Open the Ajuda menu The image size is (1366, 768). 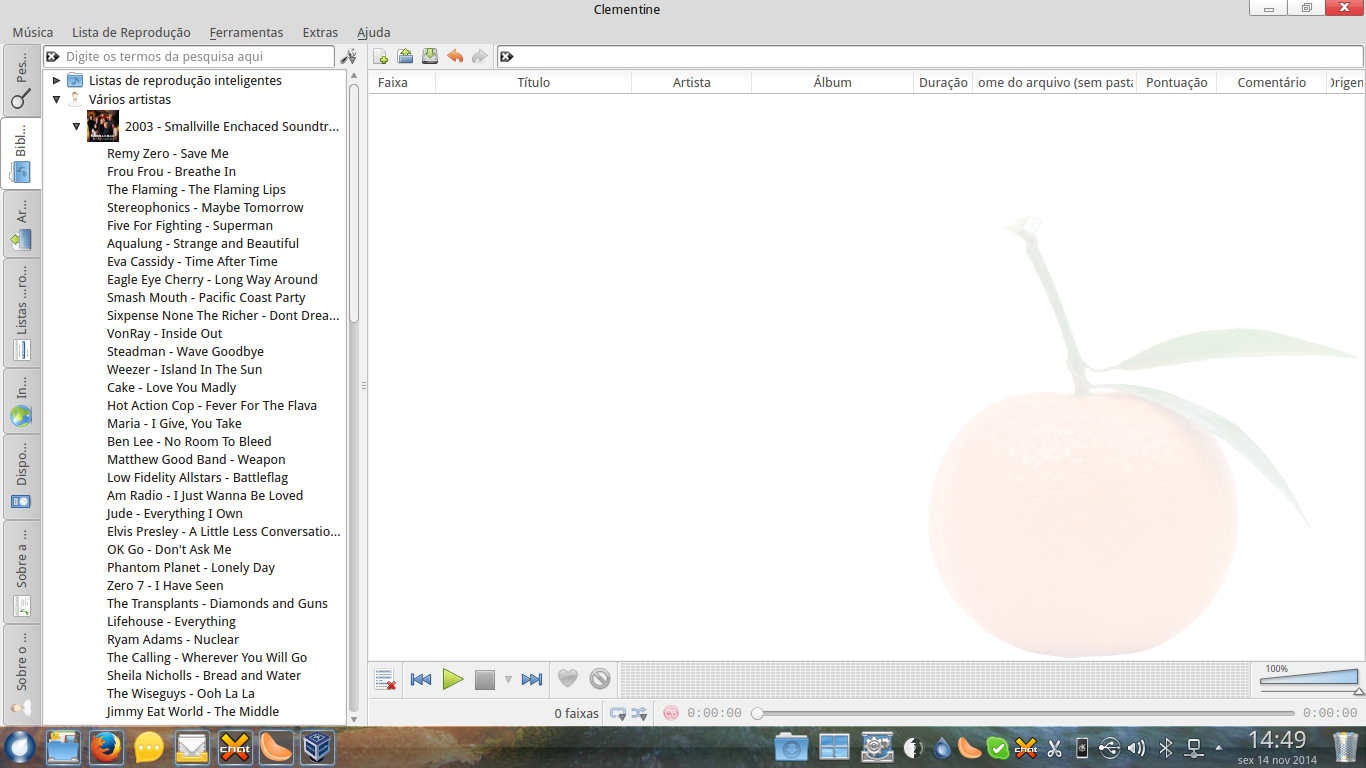[x=374, y=33]
